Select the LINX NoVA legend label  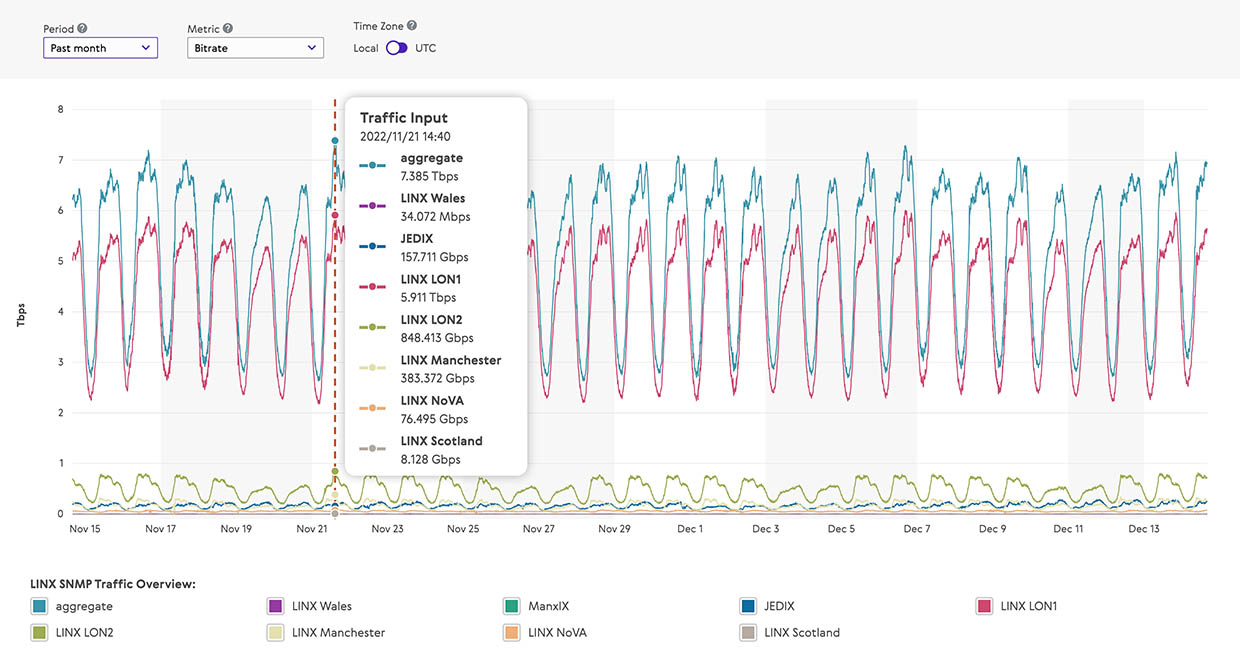tap(558, 632)
